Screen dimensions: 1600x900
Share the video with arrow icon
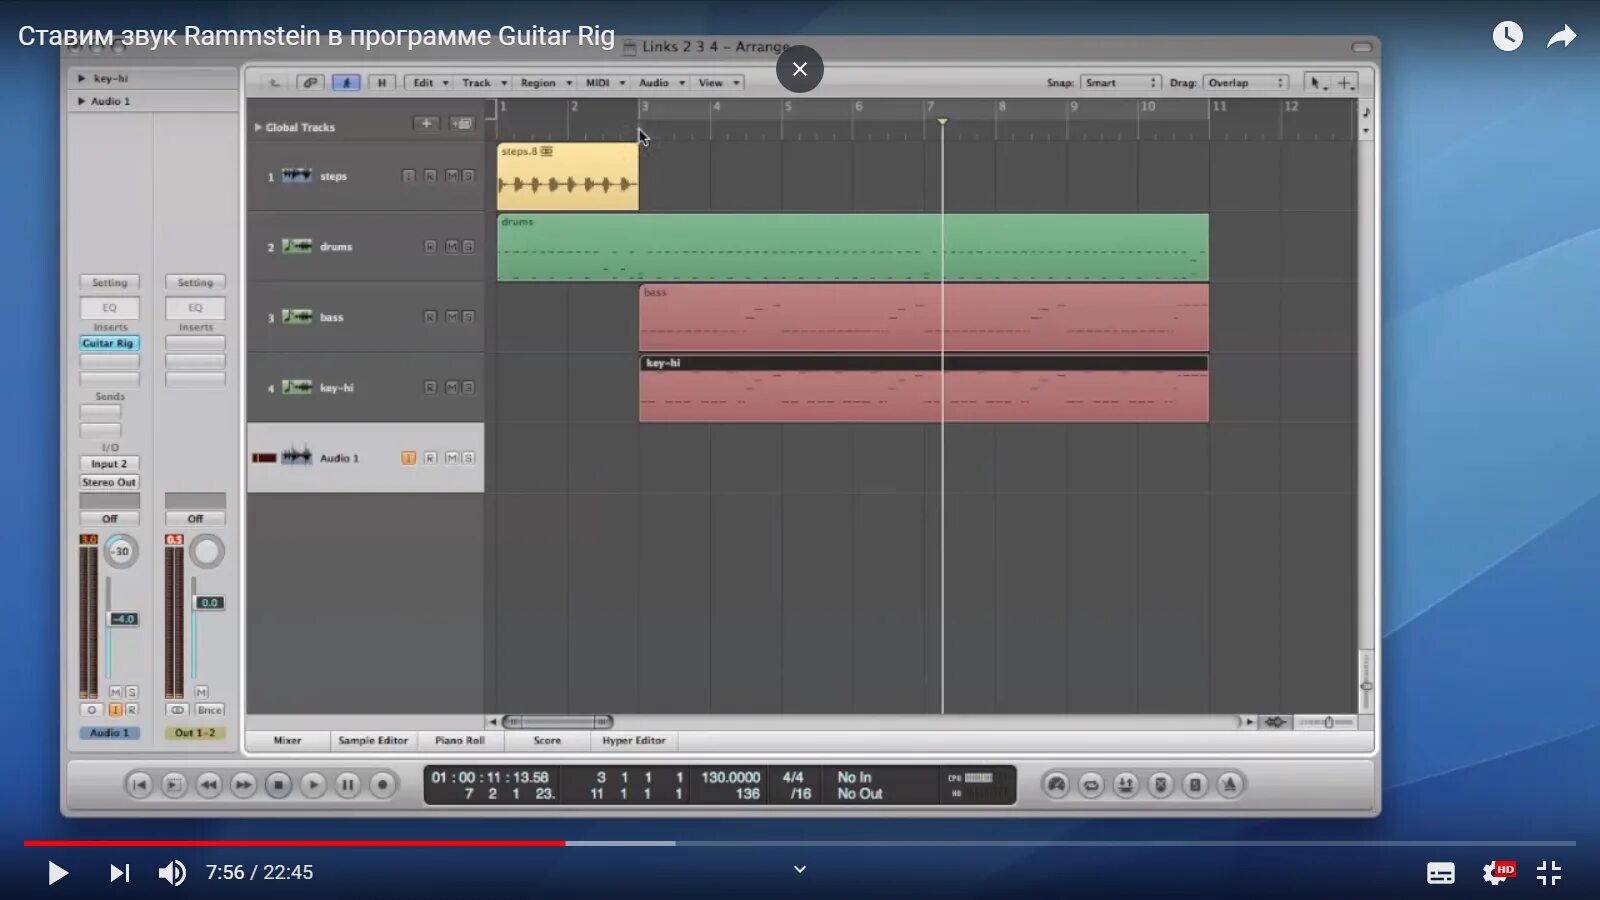coord(1562,37)
